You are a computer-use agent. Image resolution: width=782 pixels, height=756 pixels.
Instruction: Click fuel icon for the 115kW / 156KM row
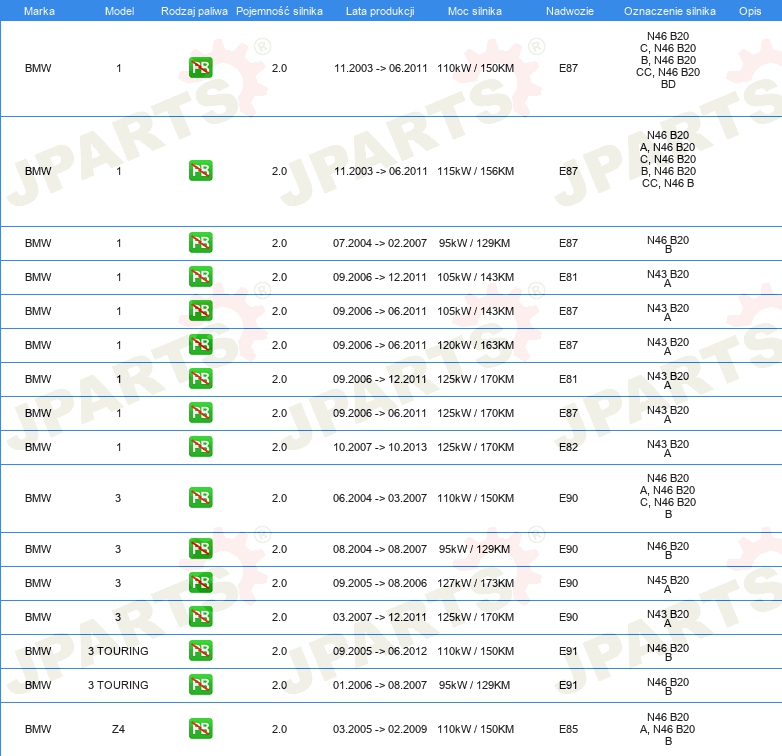tap(200, 171)
